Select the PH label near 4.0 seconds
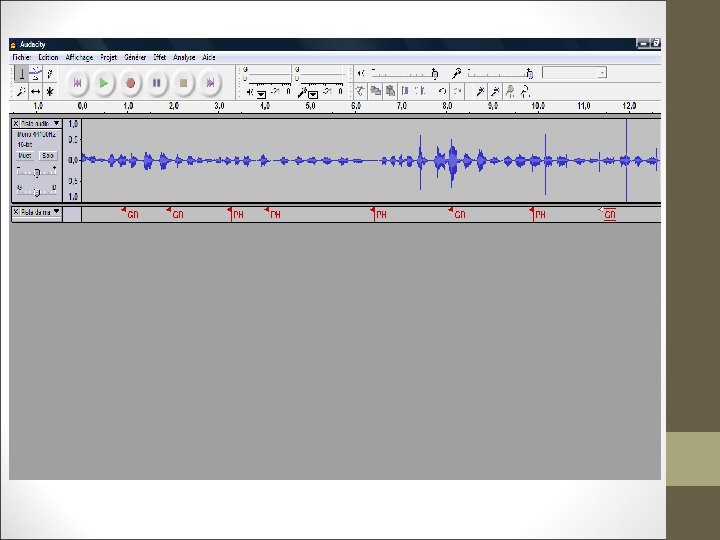 tap(275, 214)
